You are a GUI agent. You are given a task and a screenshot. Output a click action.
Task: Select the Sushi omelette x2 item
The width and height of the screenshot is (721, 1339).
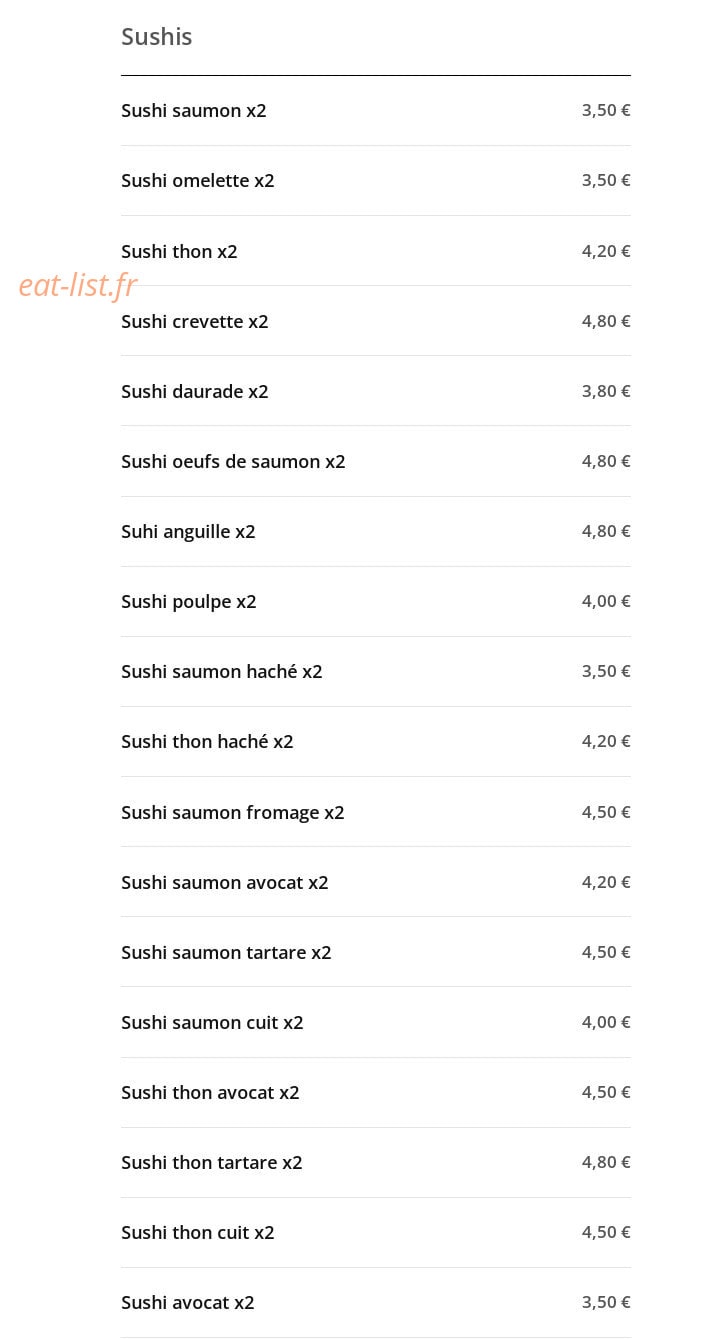click(375, 181)
